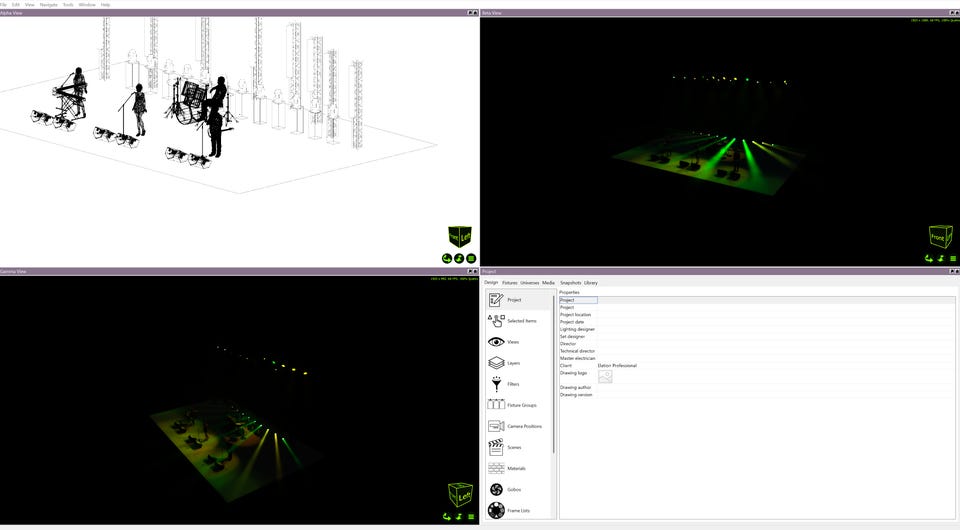This screenshot has height=530, width=960.
Task: Click the Gamma View walk-mode figure icon
Action: 459,517
